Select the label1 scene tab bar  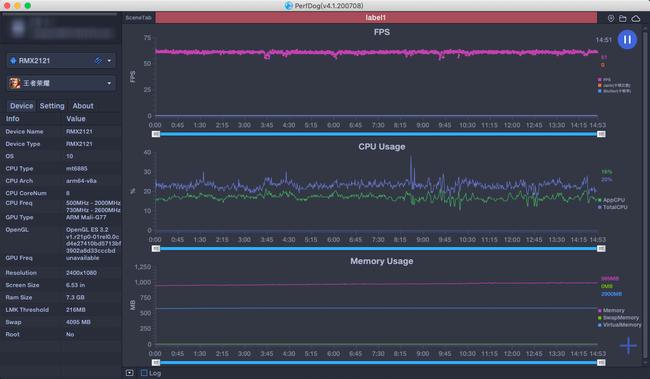click(376, 17)
